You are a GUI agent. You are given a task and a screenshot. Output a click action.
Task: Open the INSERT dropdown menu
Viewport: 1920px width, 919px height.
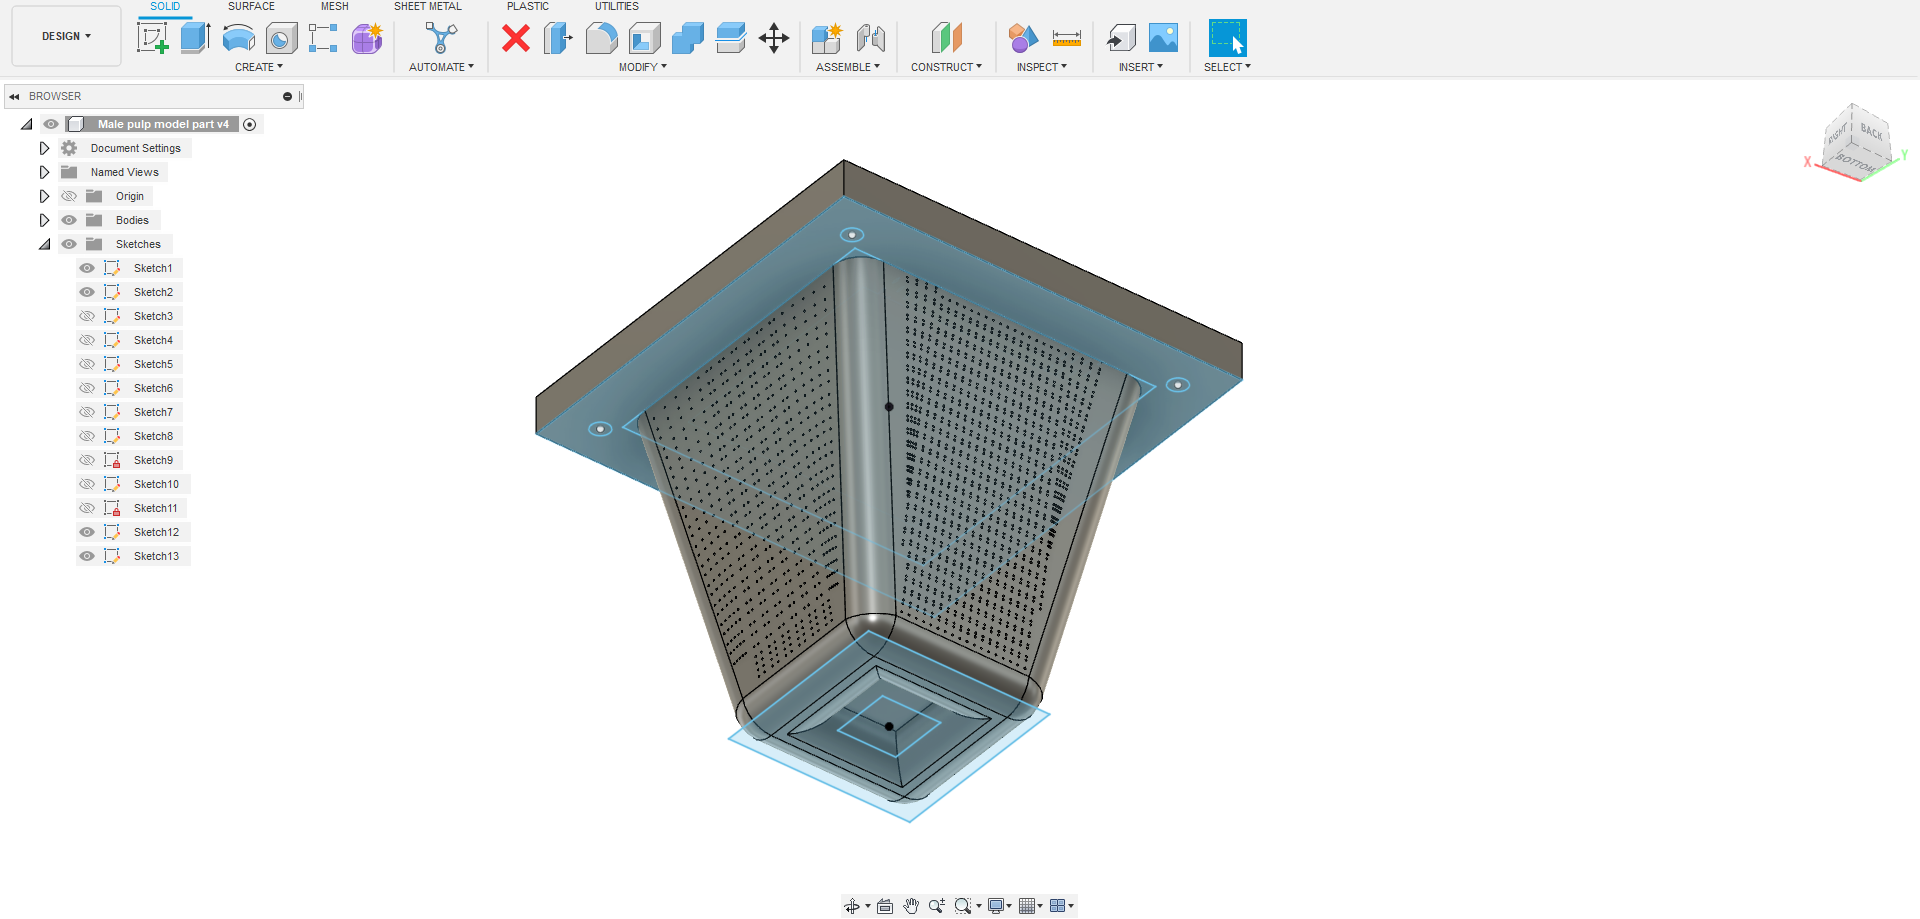[1141, 67]
